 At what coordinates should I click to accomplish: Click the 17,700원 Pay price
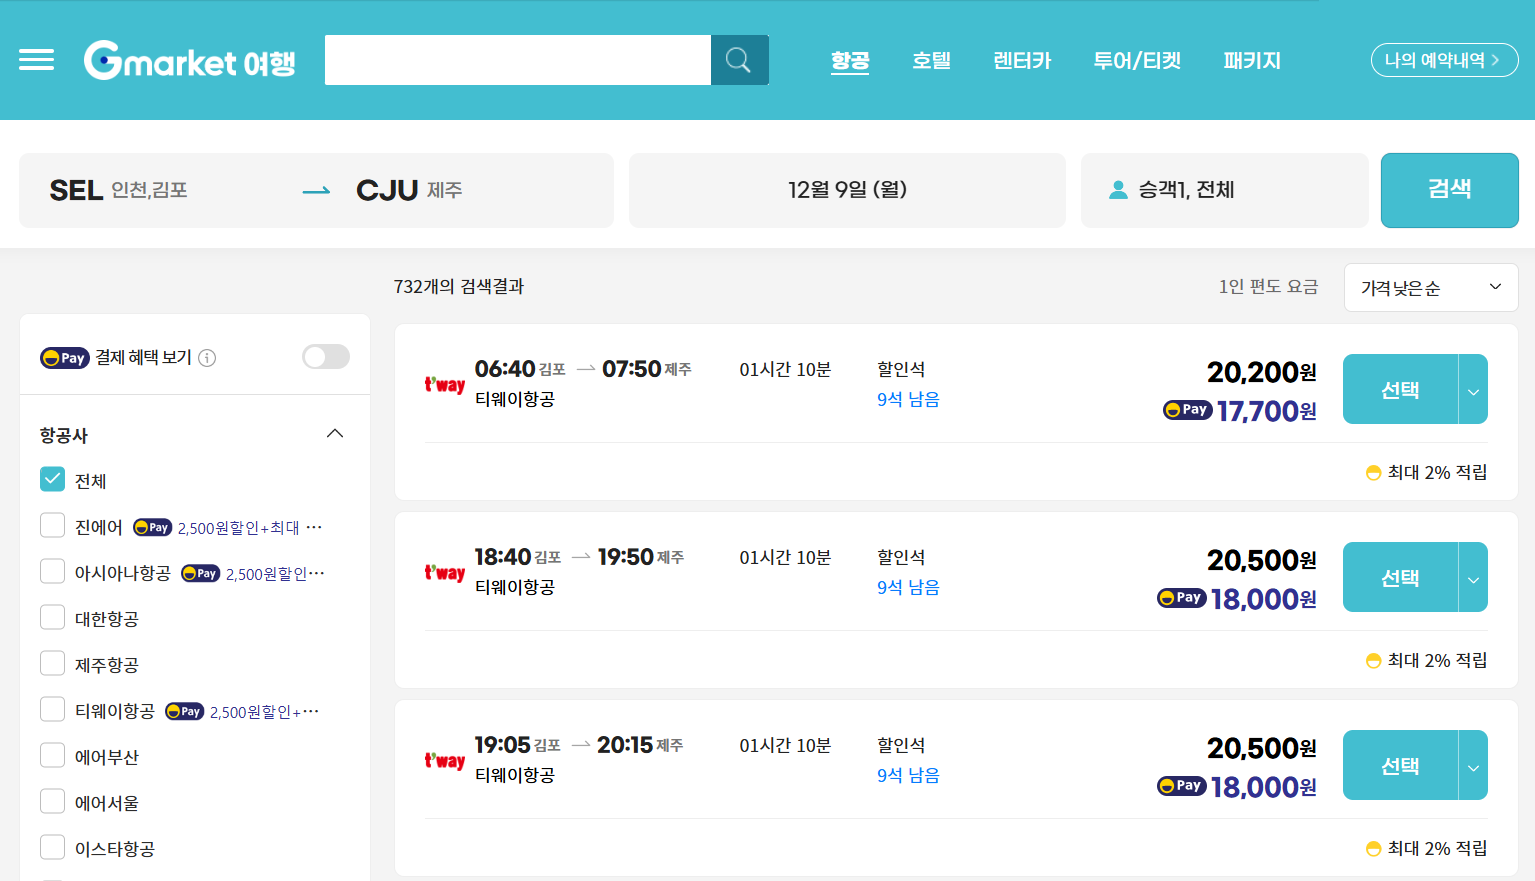tap(1267, 411)
